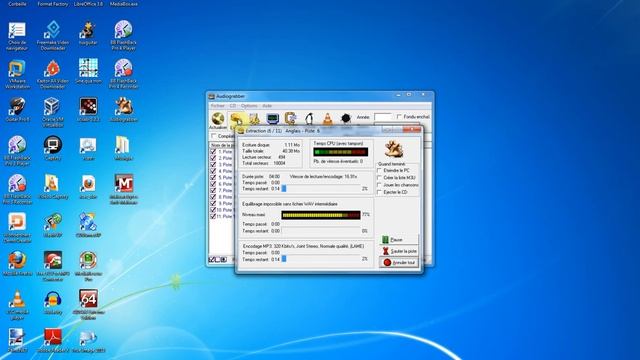The image size is (640, 360).
Task: Open the Aide menu
Action: (x=267, y=106)
